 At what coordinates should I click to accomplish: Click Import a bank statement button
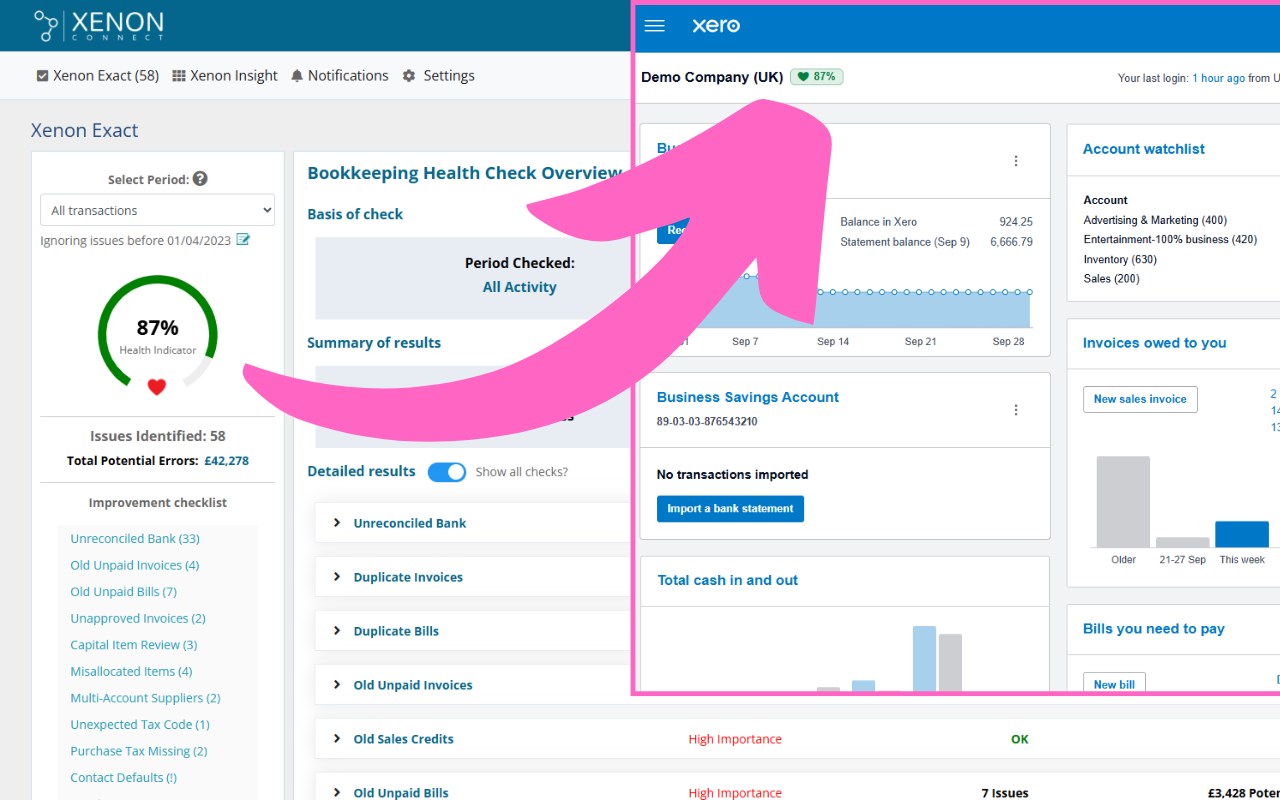coord(730,509)
